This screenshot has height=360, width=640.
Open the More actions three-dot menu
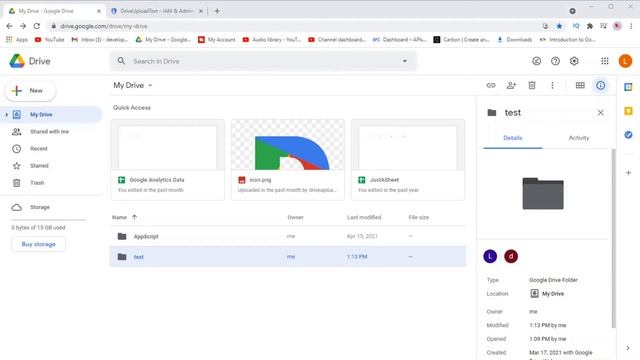(552, 85)
